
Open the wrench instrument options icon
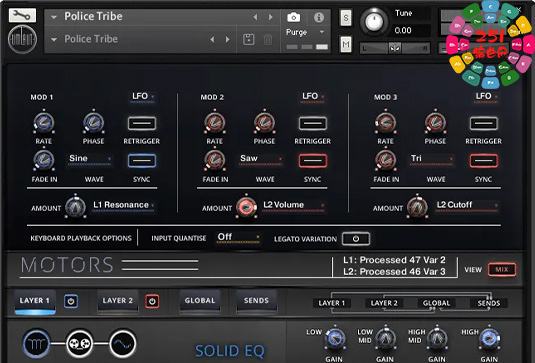(22, 15)
